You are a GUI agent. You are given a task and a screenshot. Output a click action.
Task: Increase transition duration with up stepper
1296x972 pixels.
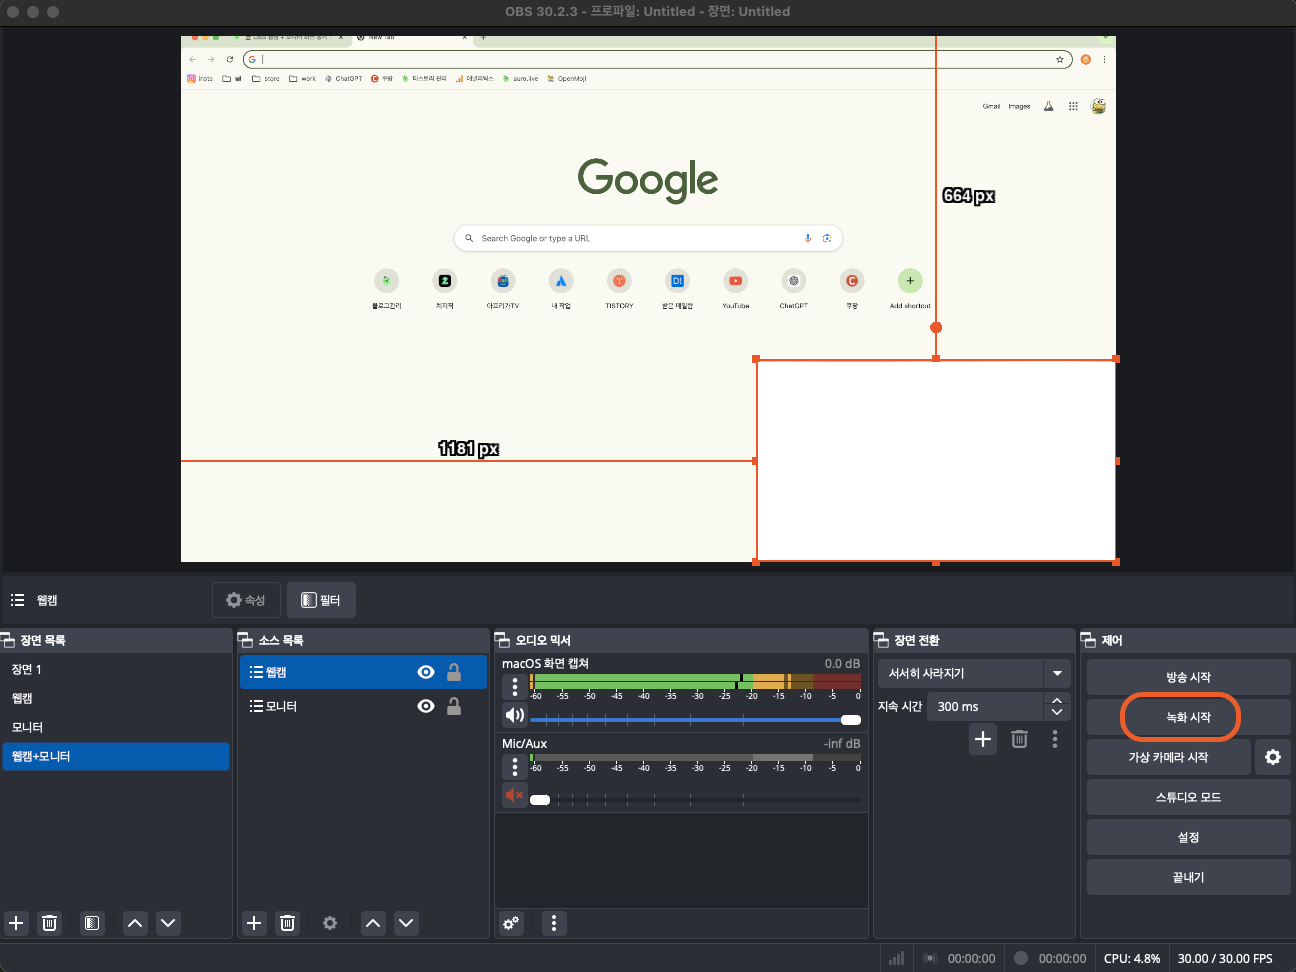coord(1057,700)
